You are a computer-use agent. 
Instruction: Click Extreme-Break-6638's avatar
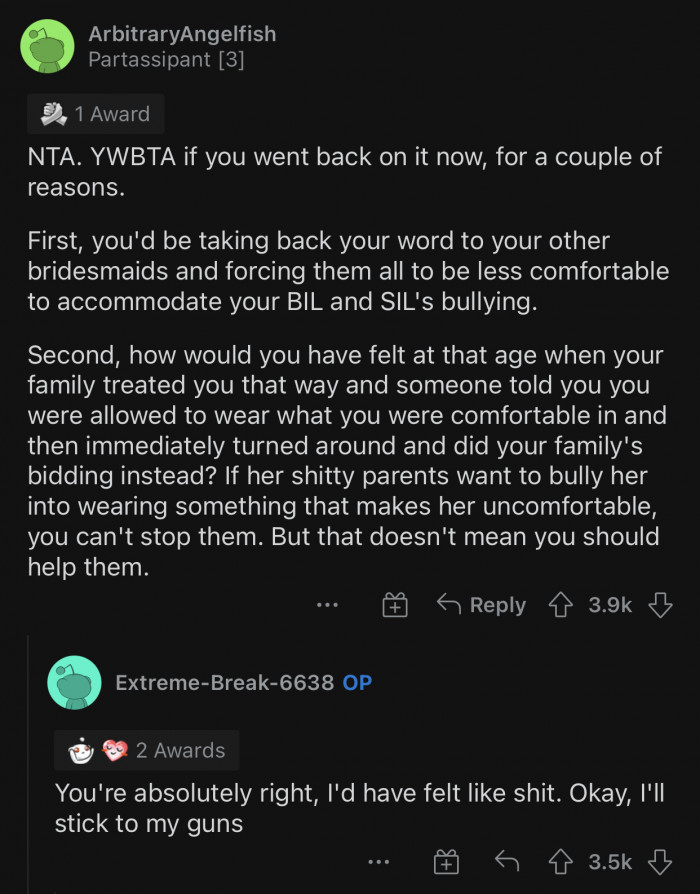coord(75,683)
